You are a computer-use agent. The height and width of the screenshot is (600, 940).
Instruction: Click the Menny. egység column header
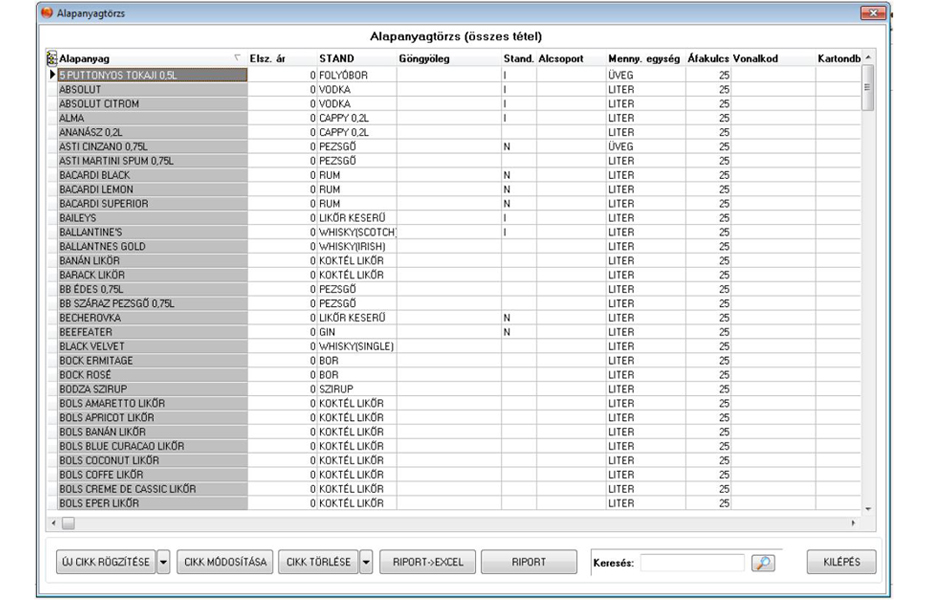click(646, 58)
